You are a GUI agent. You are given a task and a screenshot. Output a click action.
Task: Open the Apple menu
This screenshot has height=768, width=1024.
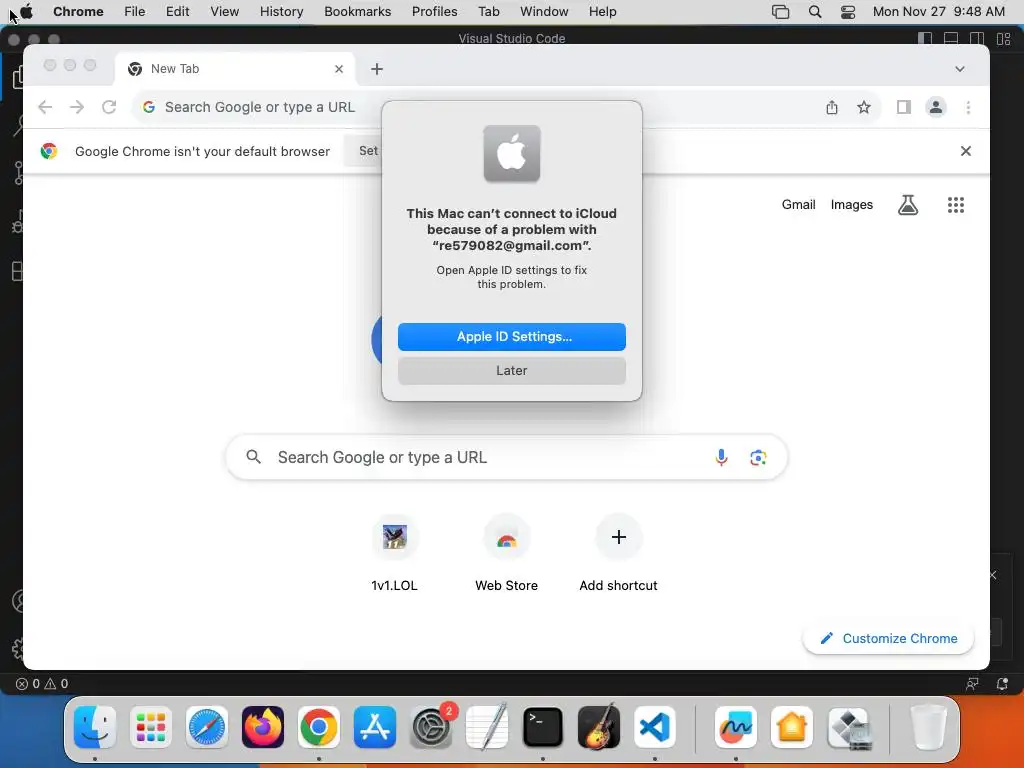coord(27,12)
